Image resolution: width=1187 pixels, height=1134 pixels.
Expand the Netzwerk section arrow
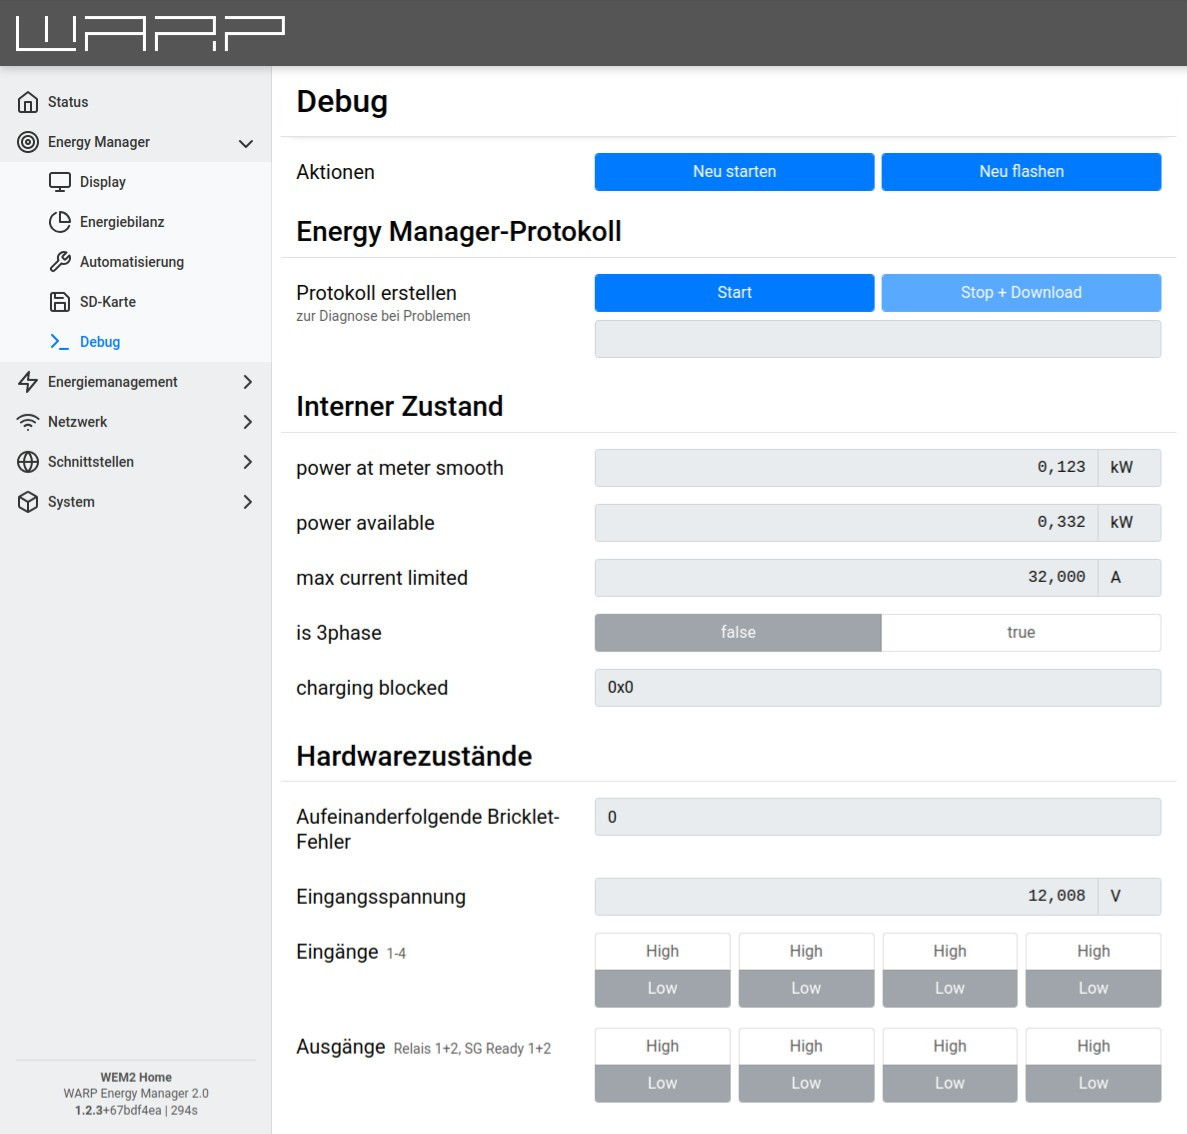coord(247,422)
